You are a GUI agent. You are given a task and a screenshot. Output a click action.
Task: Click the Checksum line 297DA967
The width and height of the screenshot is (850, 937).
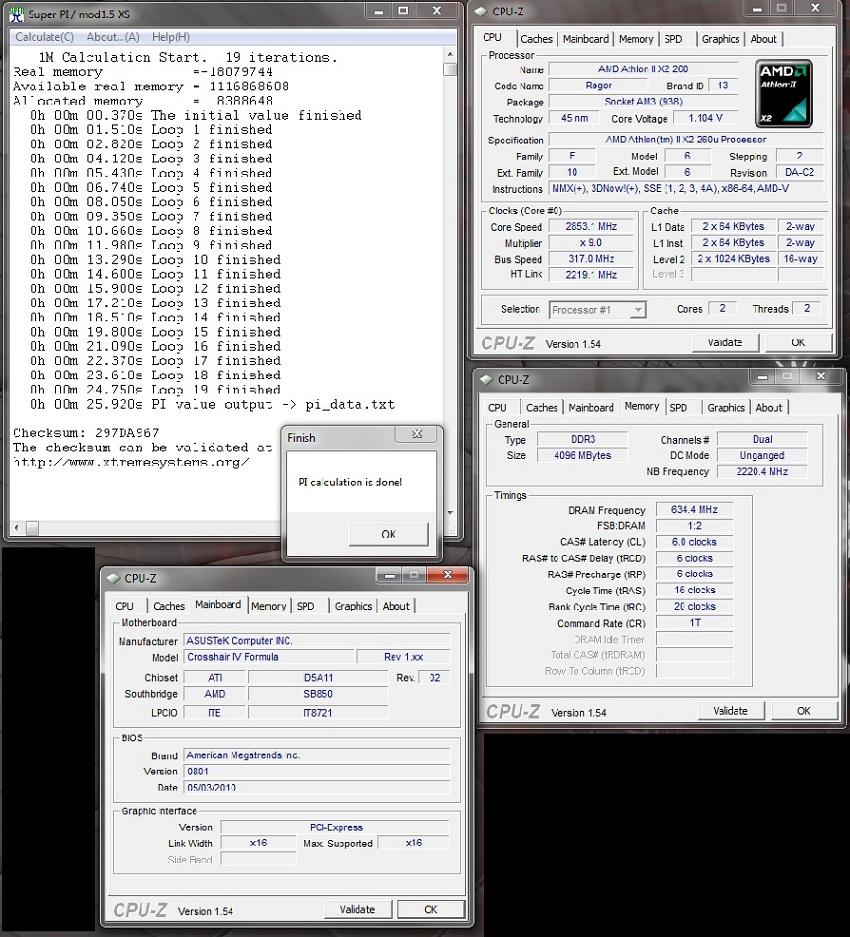86,433
